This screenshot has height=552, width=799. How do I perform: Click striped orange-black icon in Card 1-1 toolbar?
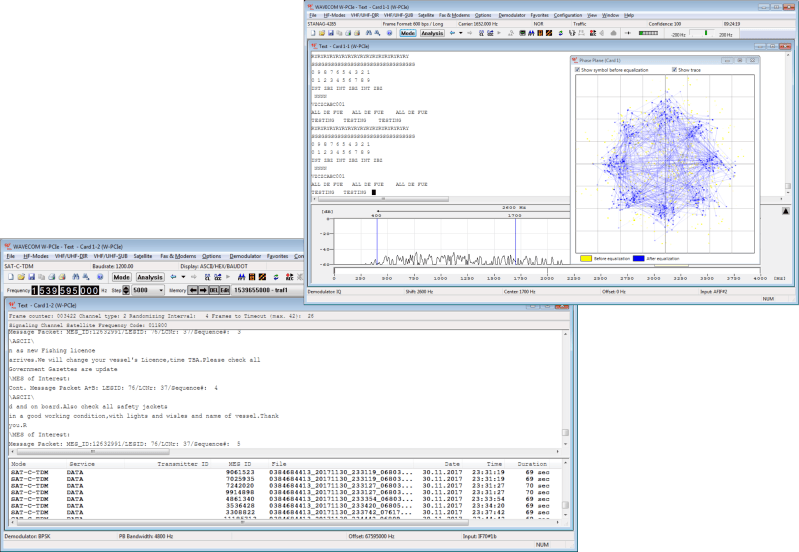click(x=549, y=33)
